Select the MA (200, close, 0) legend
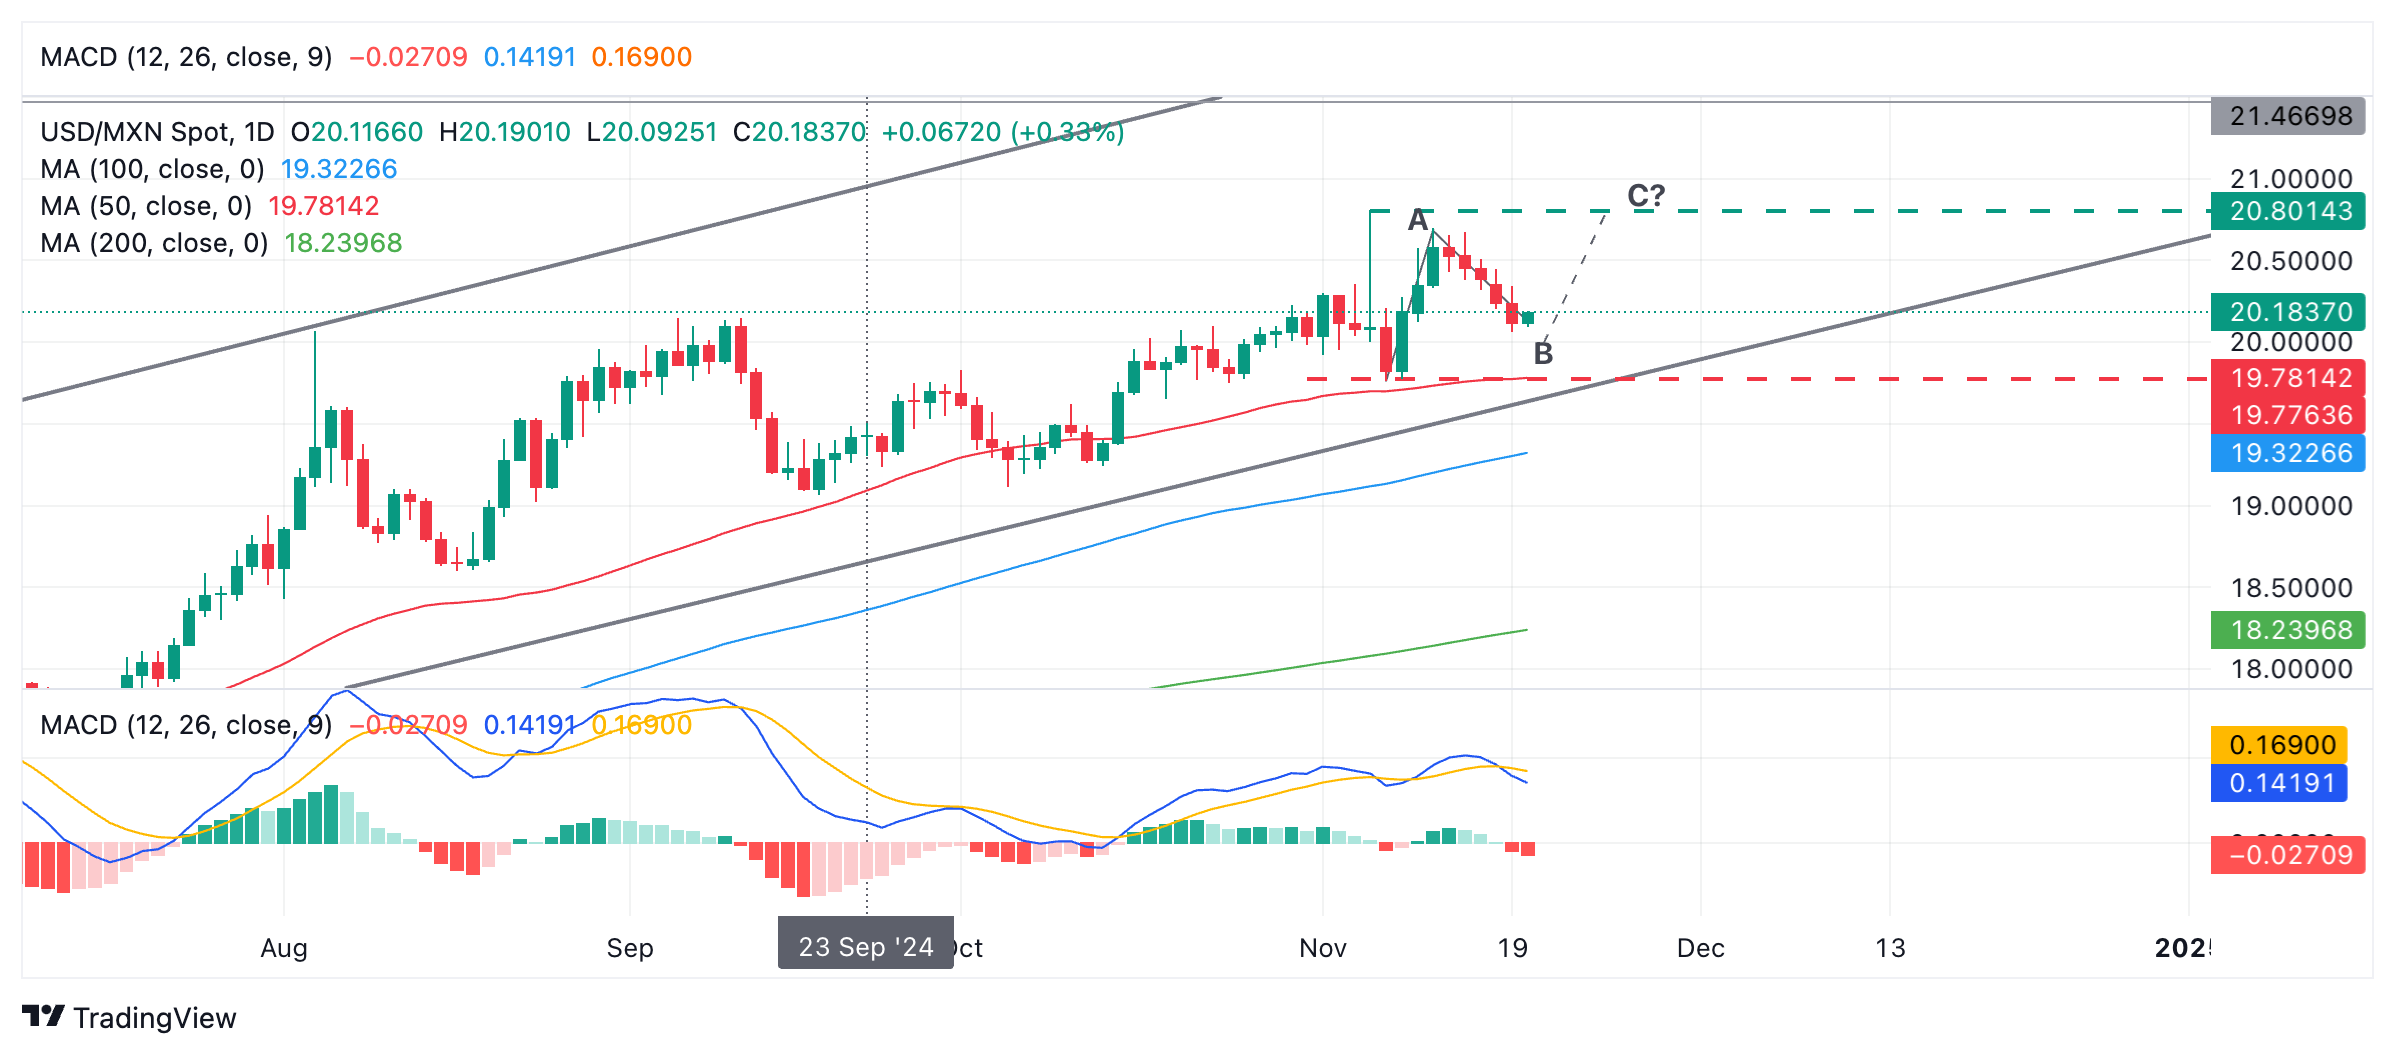The image size is (2395, 1055). click(154, 243)
